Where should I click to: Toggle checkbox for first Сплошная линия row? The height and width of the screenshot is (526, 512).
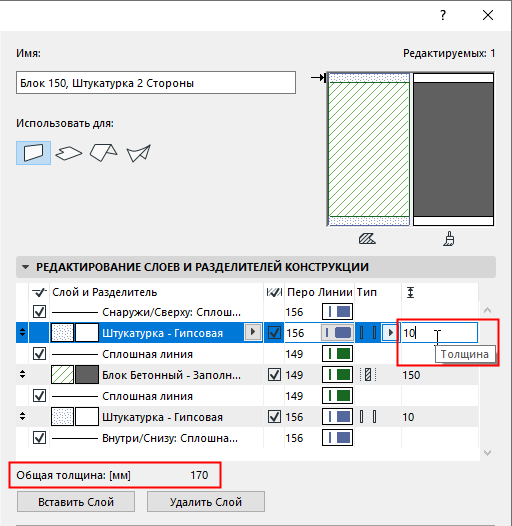coord(39,354)
